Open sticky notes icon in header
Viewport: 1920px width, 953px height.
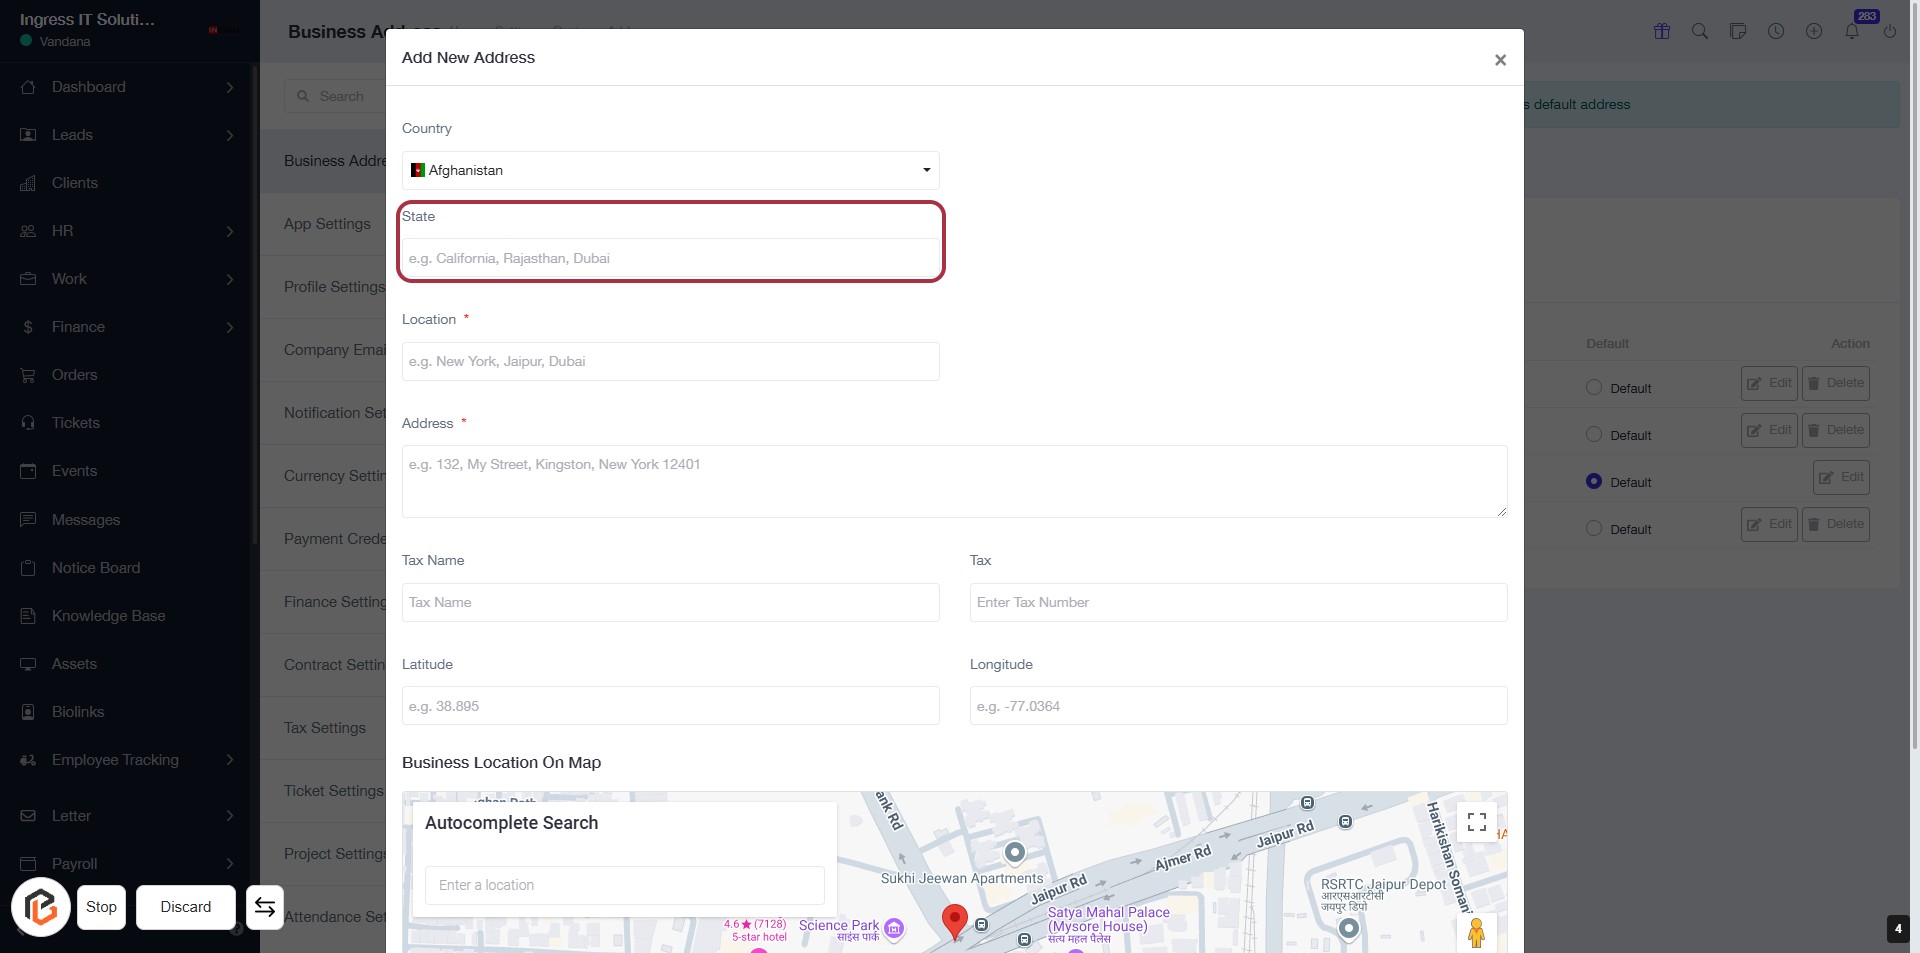1738,31
